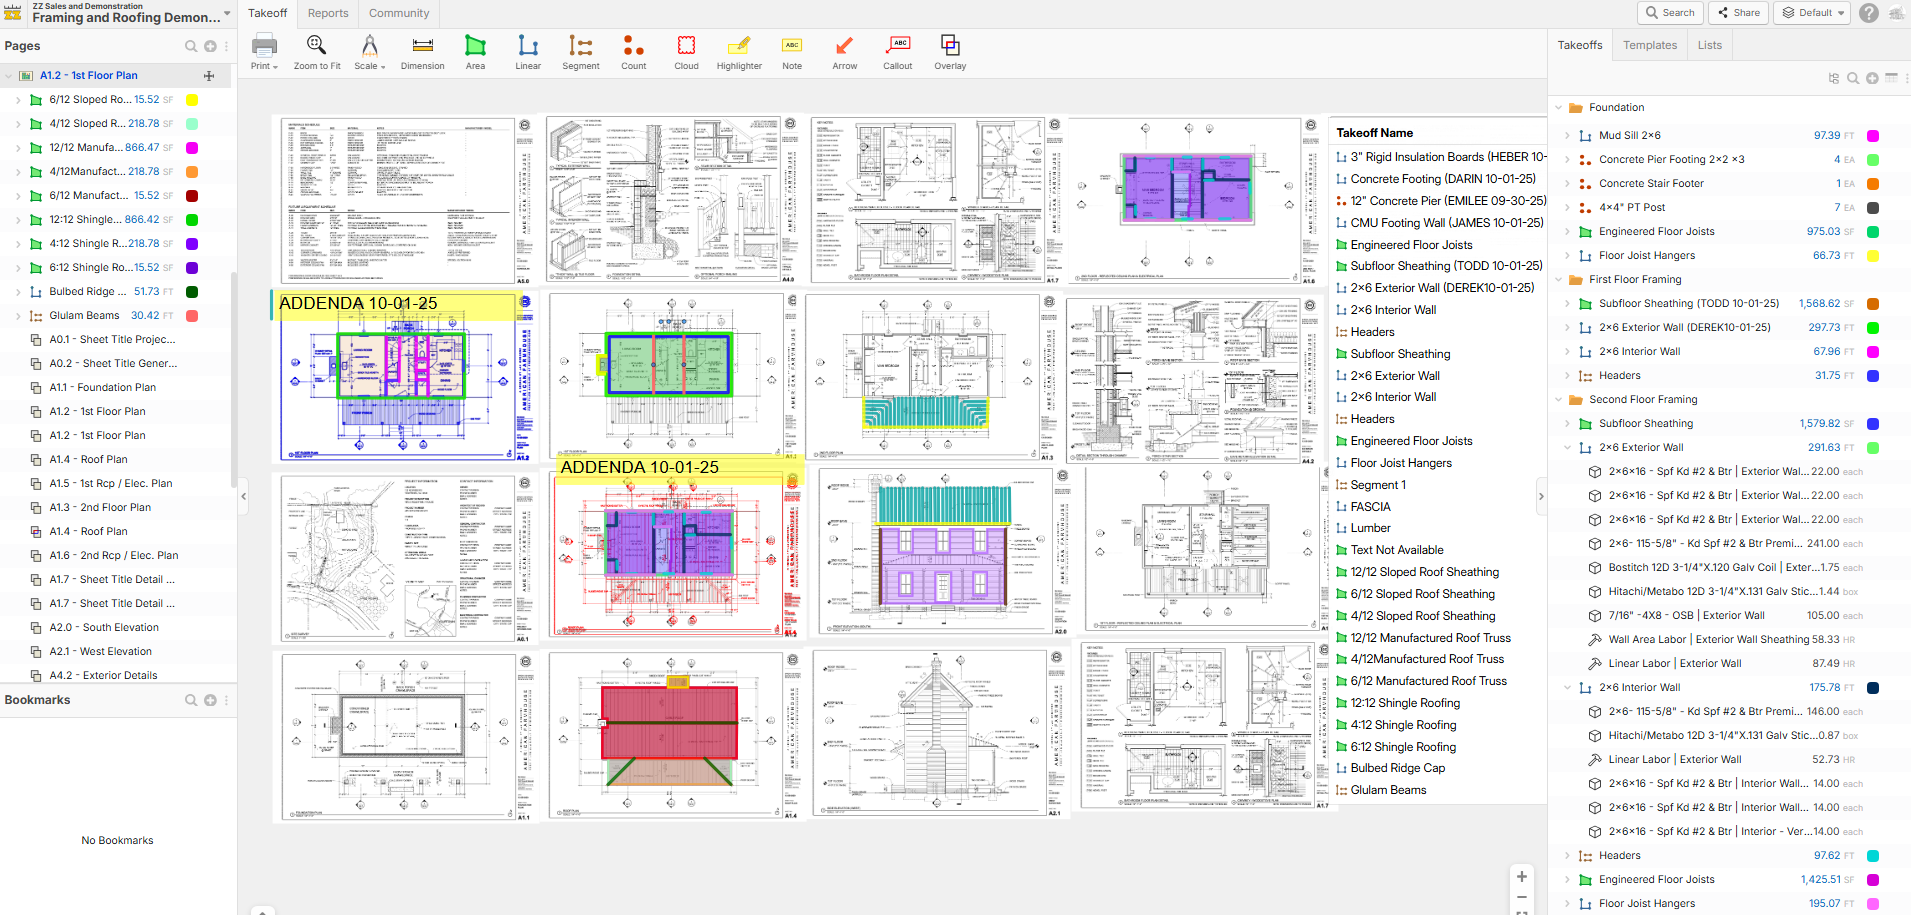Click the Share button
This screenshot has width=1911, height=915.
click(1739, 13)
